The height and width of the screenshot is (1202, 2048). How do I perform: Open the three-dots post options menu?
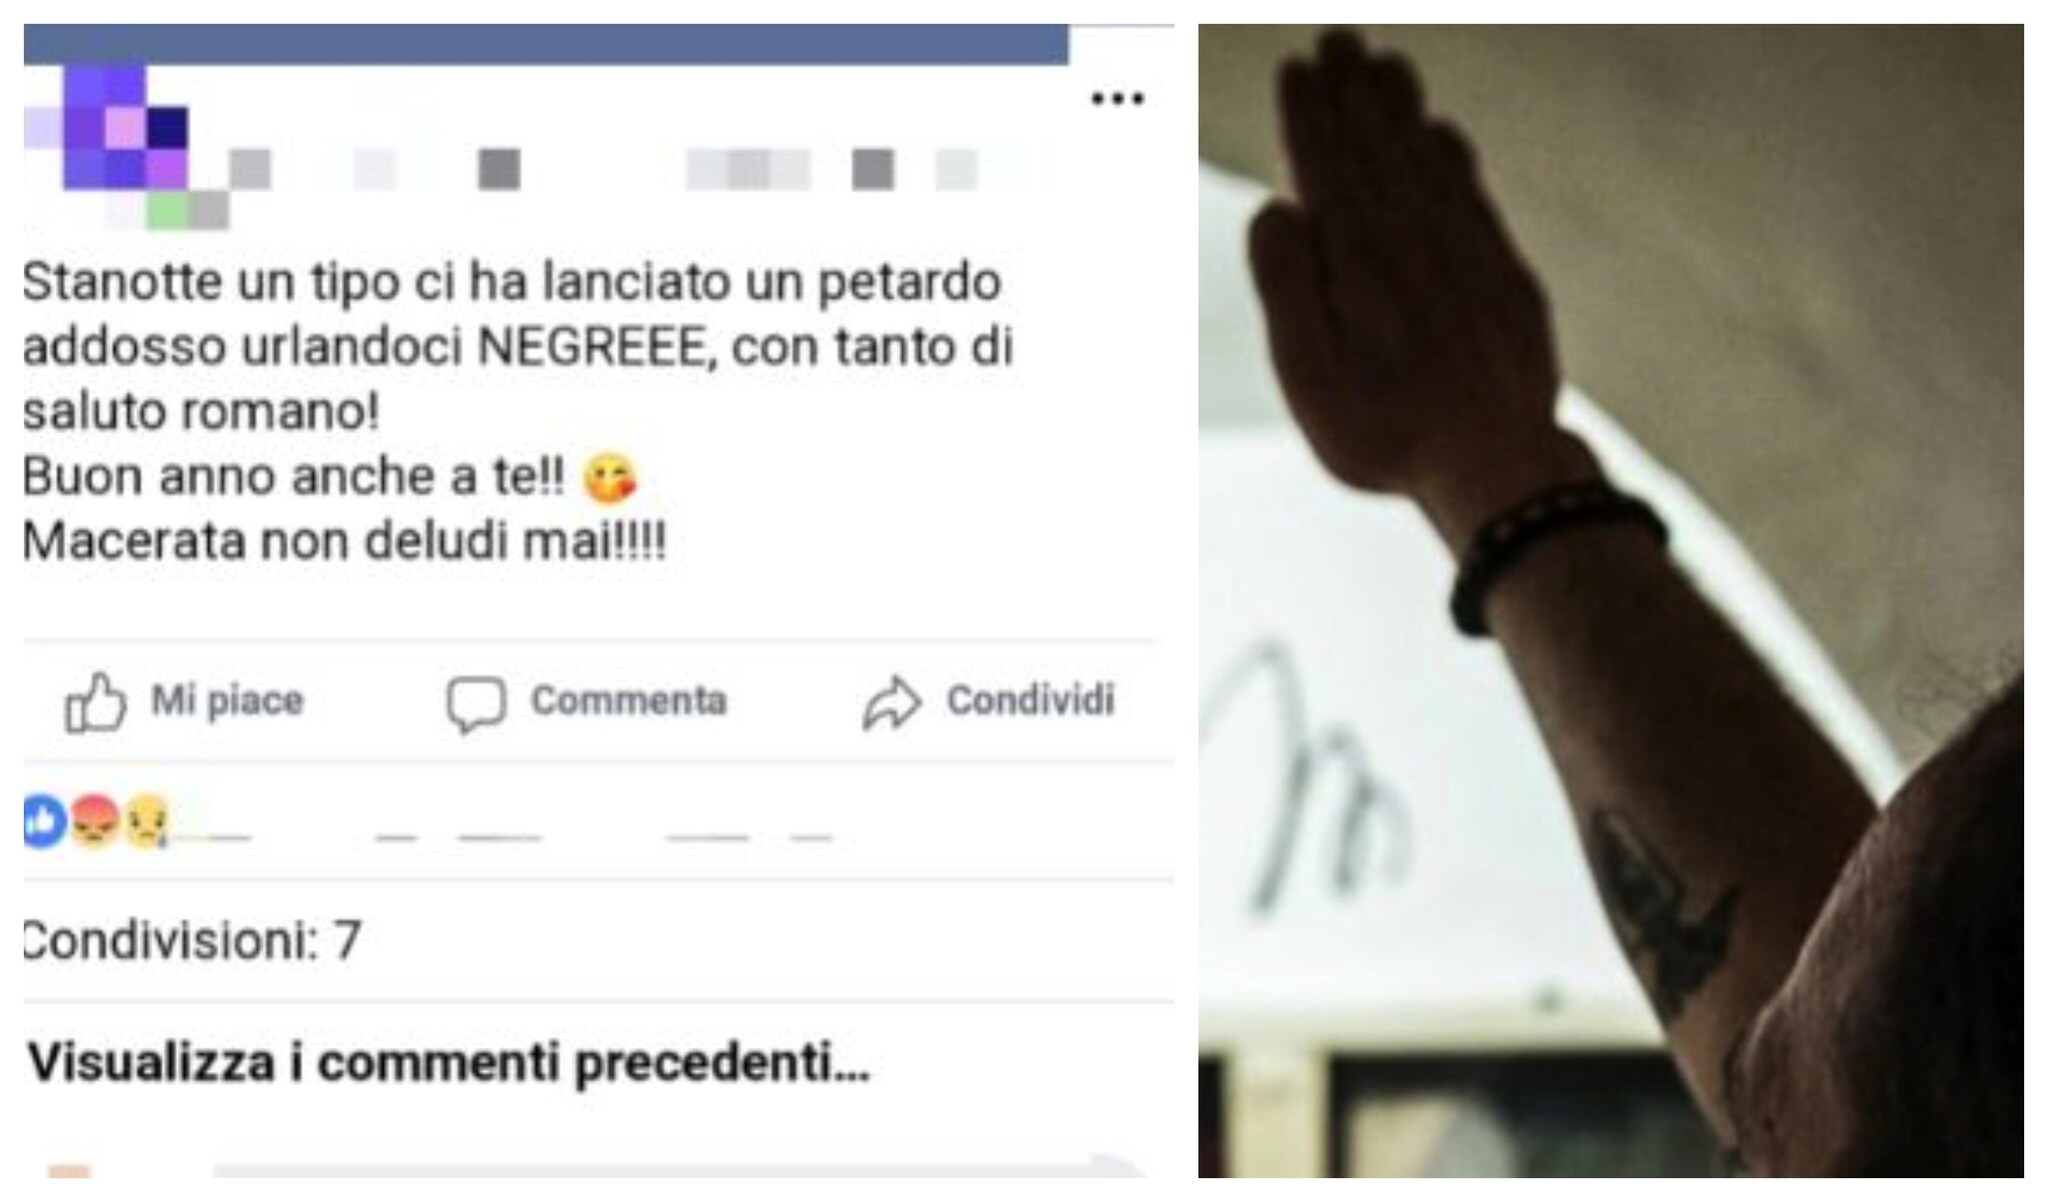[1117, 98]
